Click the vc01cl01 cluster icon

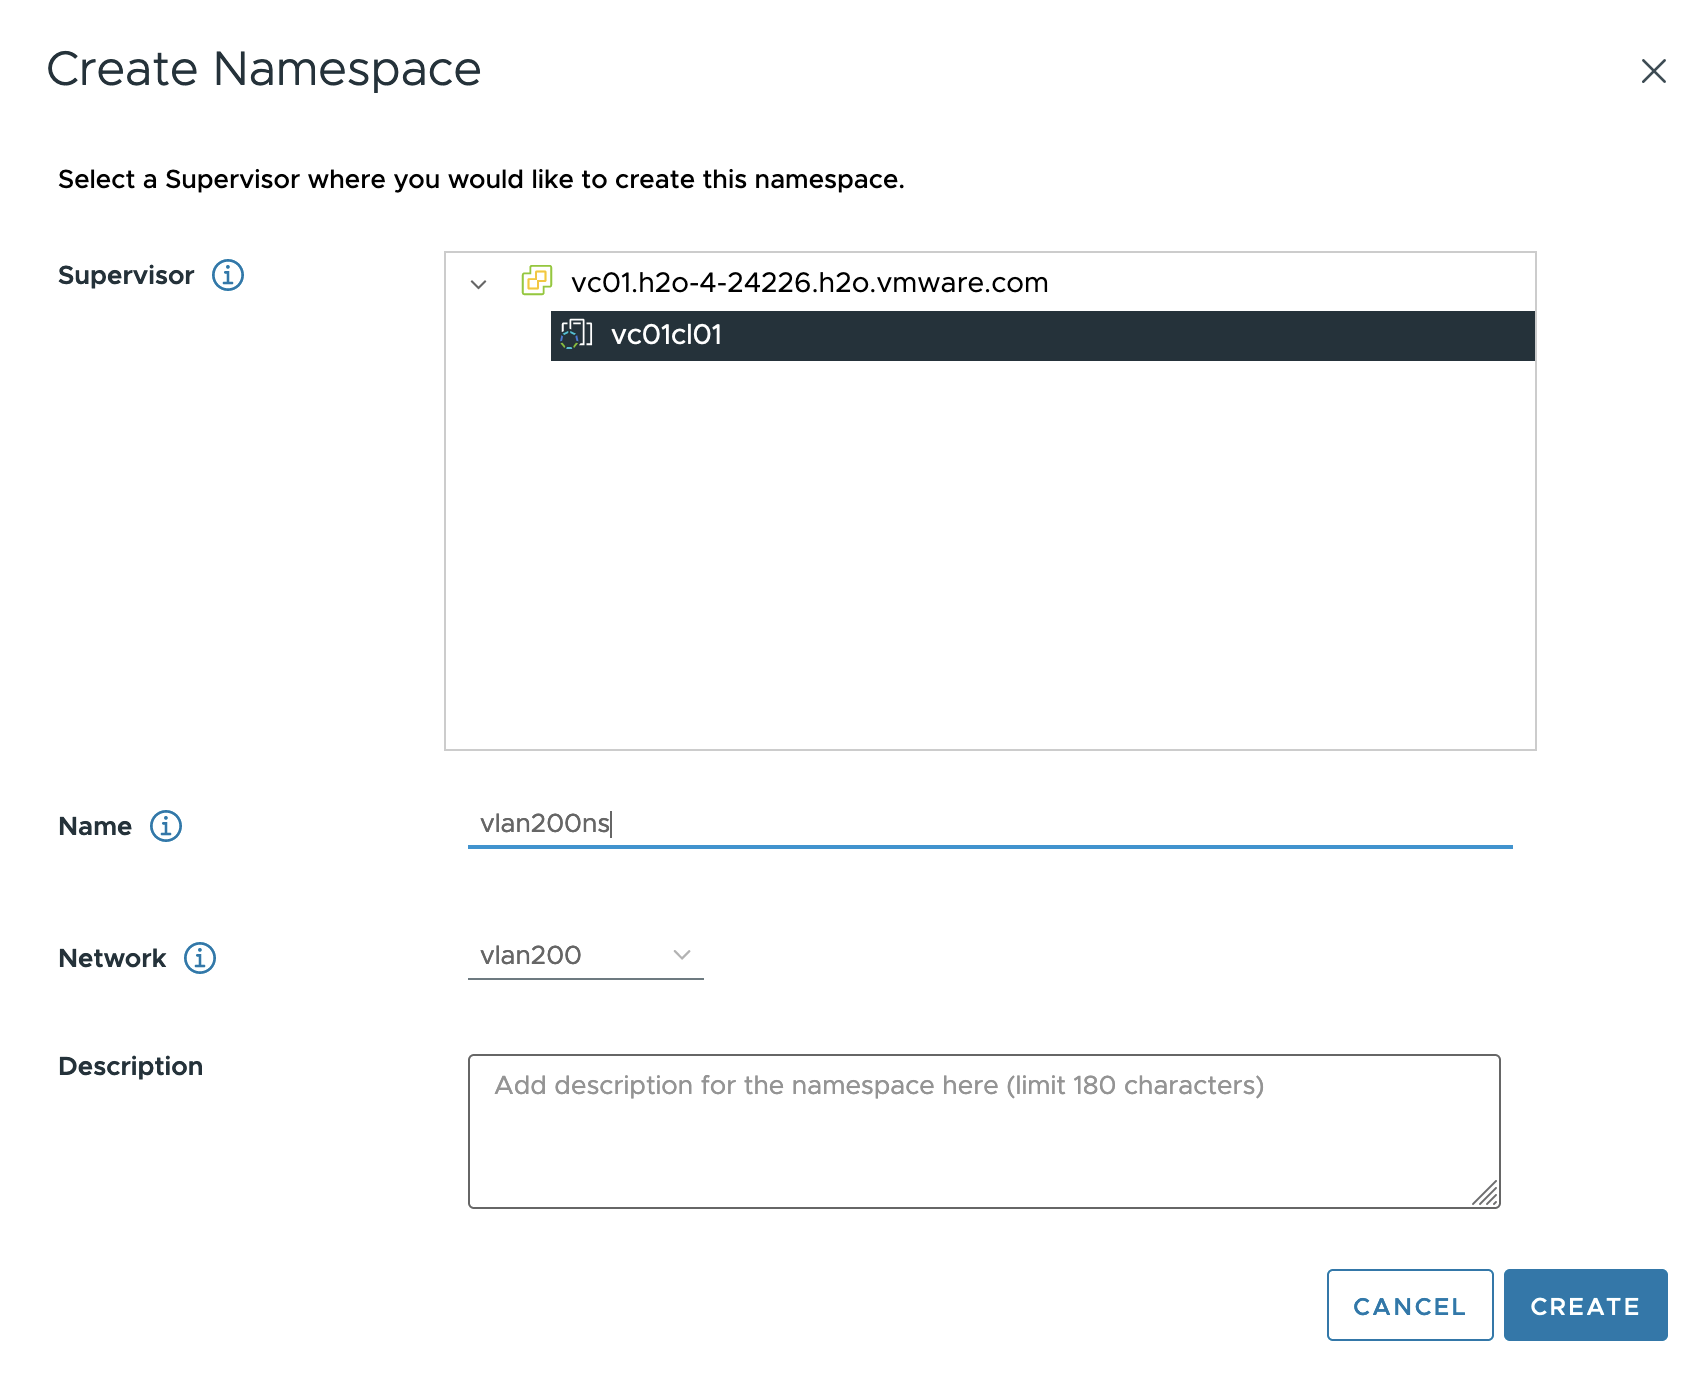point(577,334)
